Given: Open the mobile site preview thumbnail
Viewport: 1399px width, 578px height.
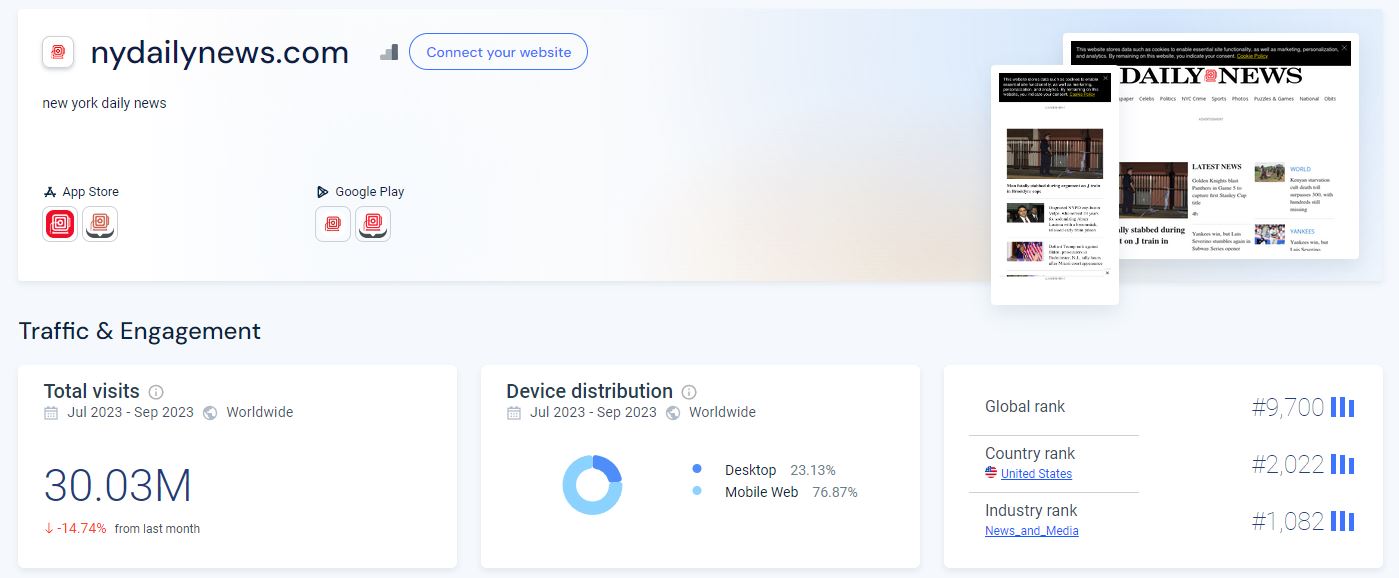Looking at the screenshot, I should (1055, 185).
